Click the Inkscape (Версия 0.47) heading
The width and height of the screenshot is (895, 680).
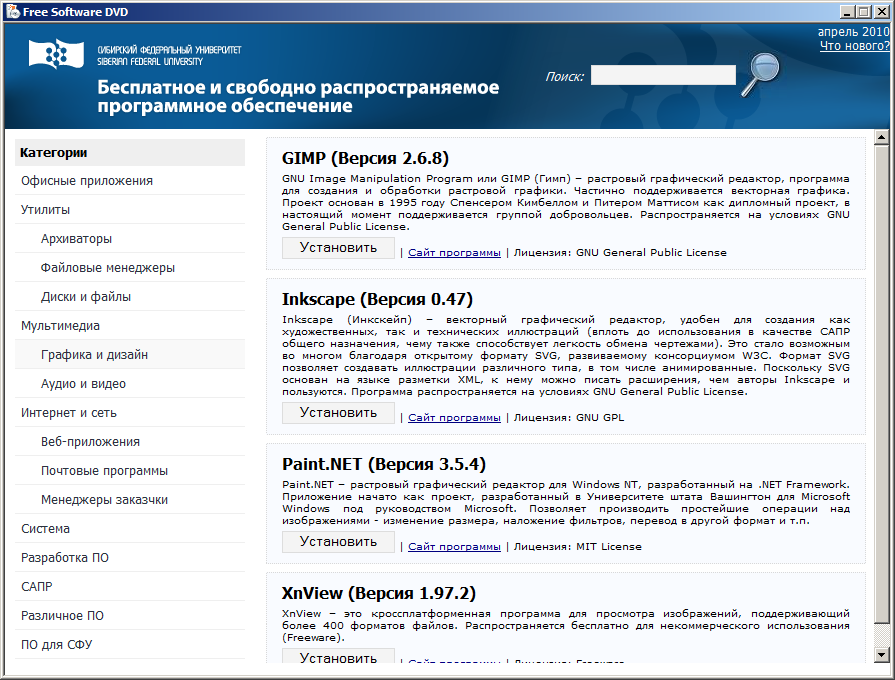pos(377,299)
